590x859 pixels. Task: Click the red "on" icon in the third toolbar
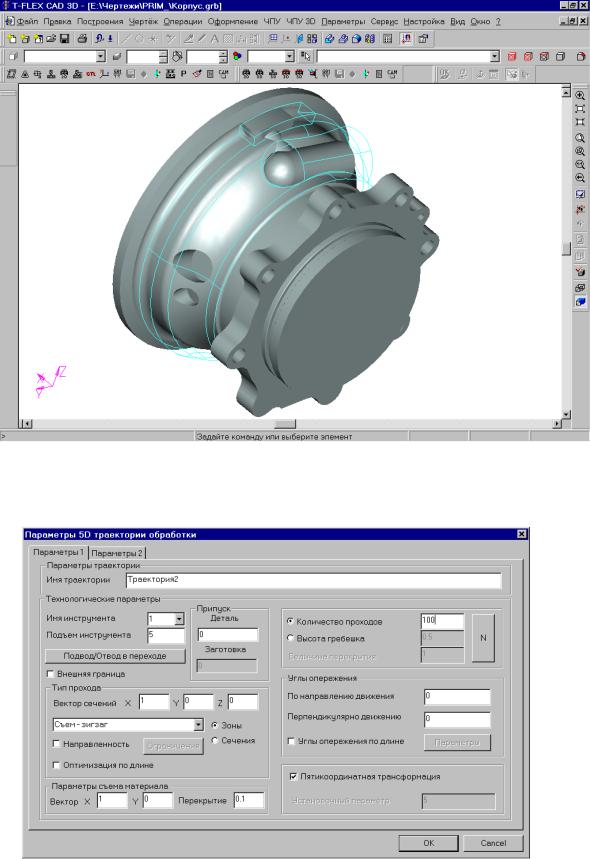(x=90, y=74)
